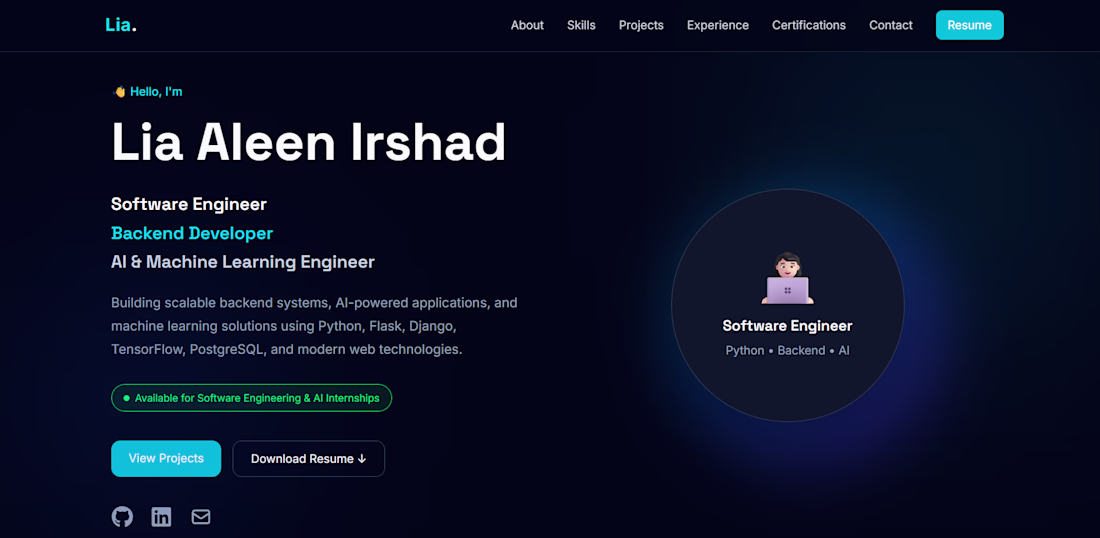1100x538 pixels.
Task: Click the laptop developer avatar emoji
Action: tap(787, 278)
